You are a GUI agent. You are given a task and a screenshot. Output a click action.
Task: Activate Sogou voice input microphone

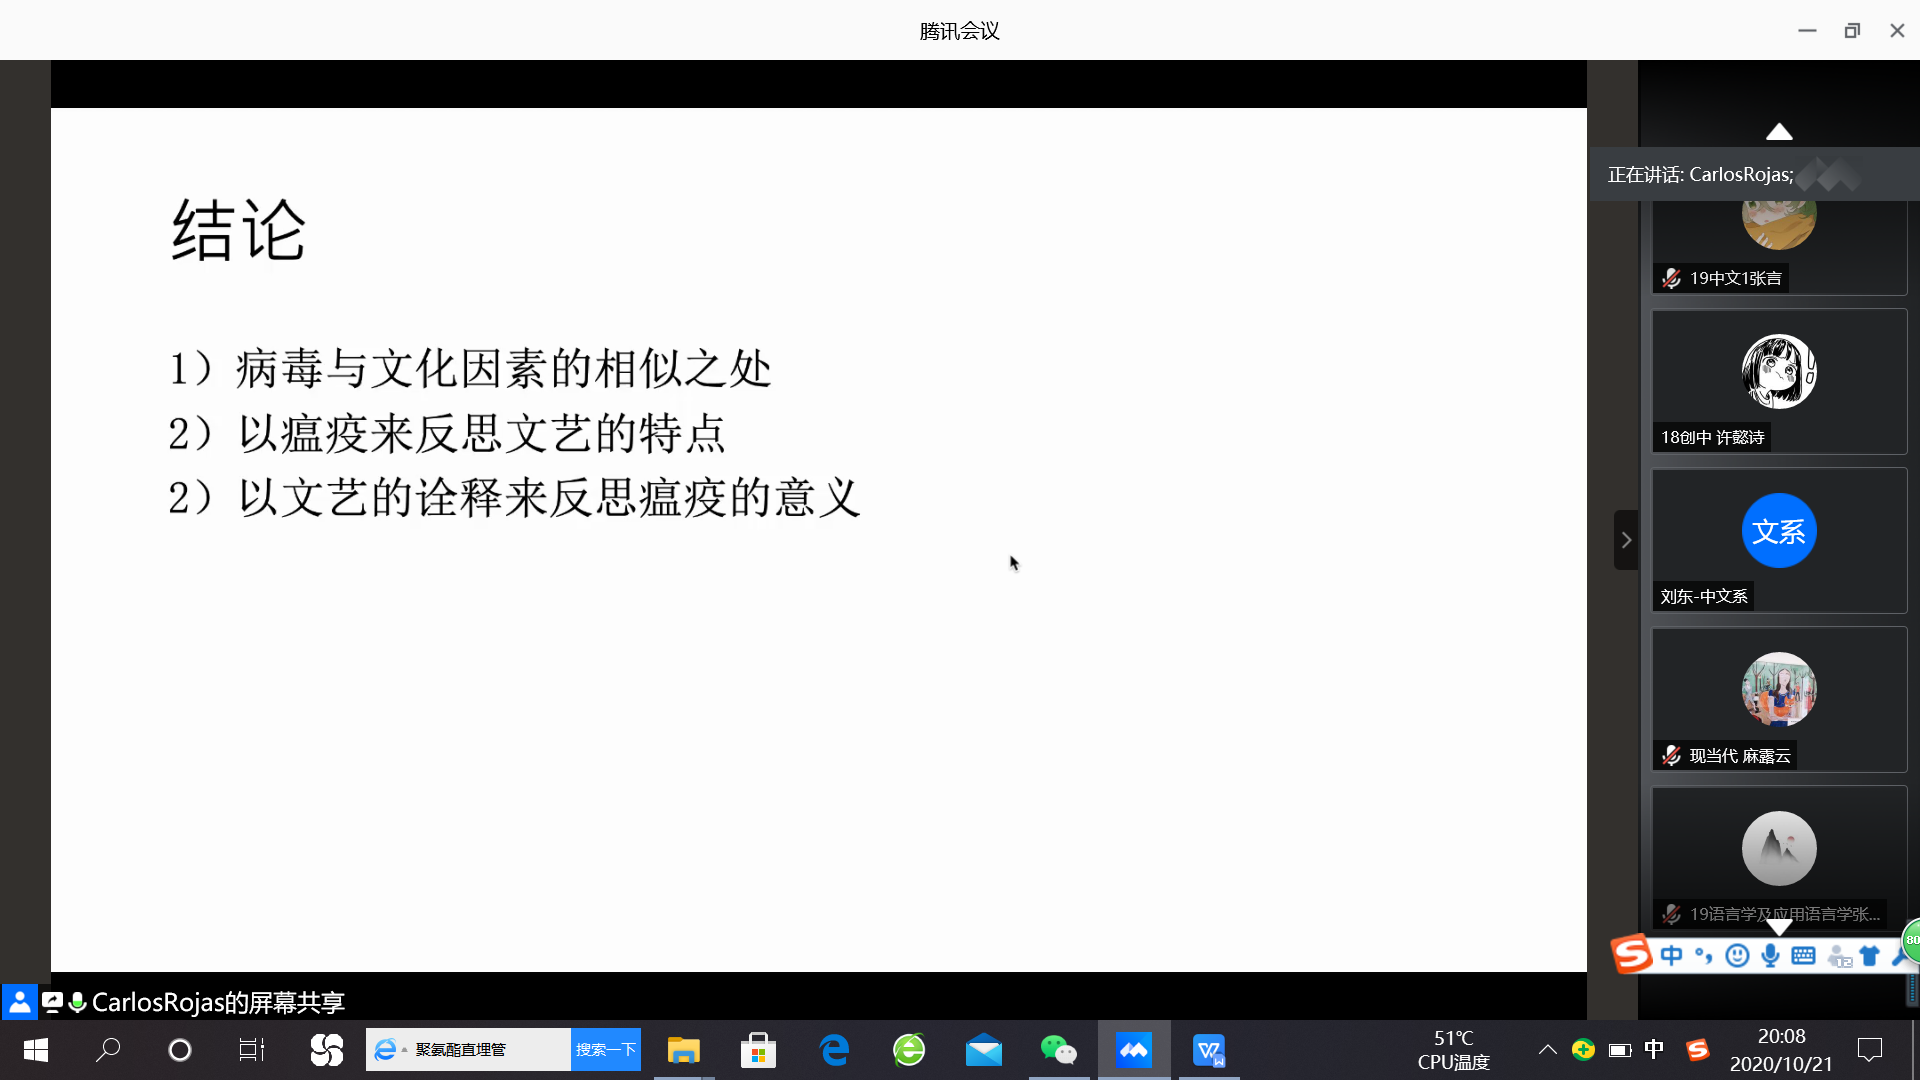(1770, 956)
